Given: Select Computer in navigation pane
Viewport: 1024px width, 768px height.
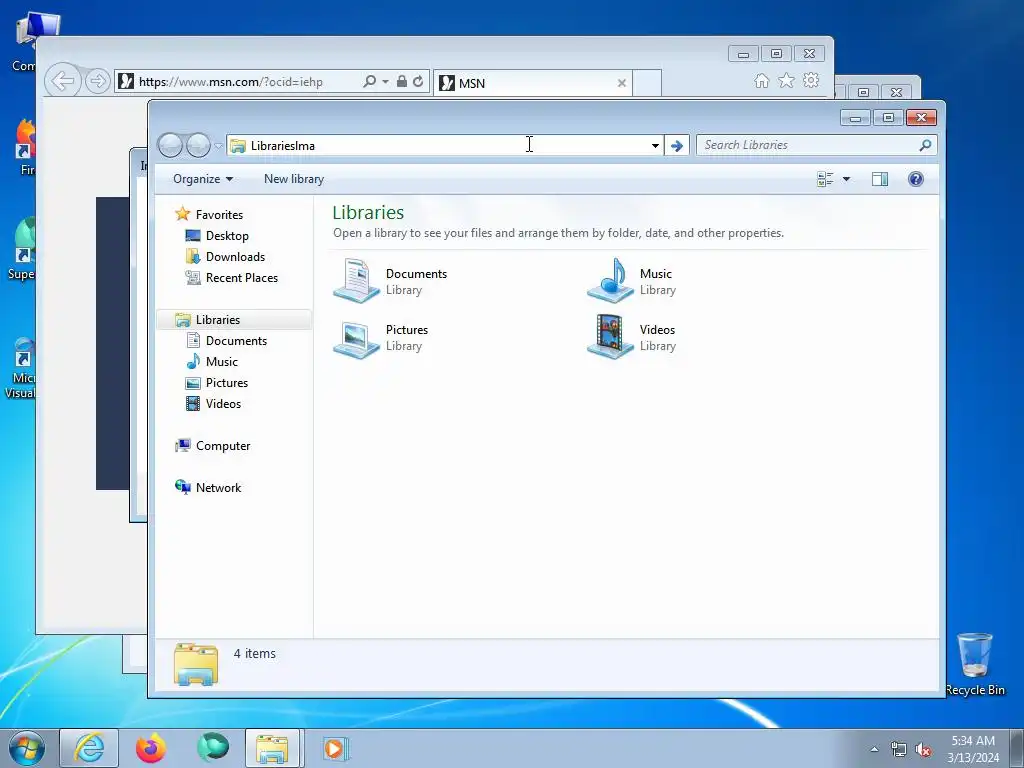Looking at the screenshot, I should point(223,446).
